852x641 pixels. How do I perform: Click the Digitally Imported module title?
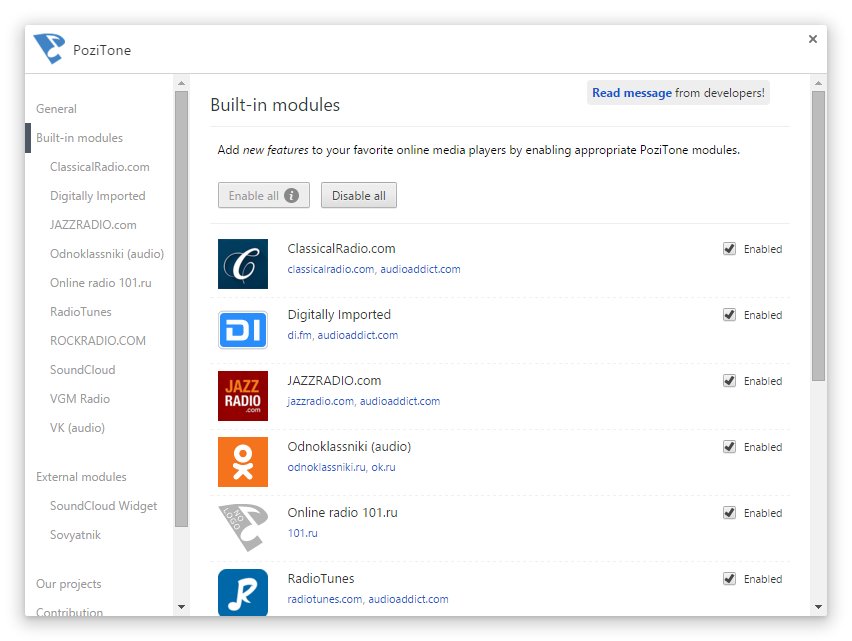coord(339,315)
